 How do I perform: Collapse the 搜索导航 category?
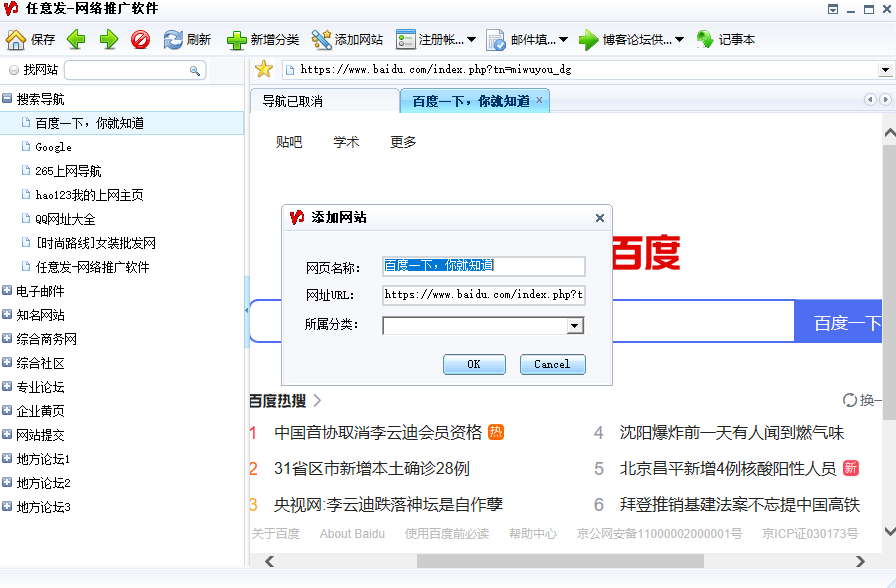(7, 98)
